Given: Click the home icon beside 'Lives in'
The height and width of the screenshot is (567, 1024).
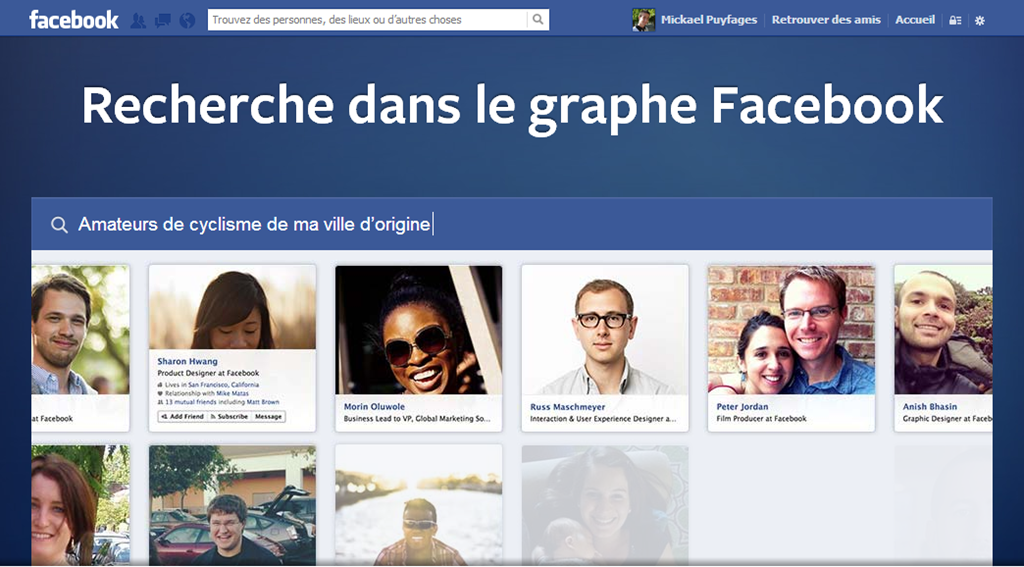Looking at the screenshot, I should coord(161,385).
